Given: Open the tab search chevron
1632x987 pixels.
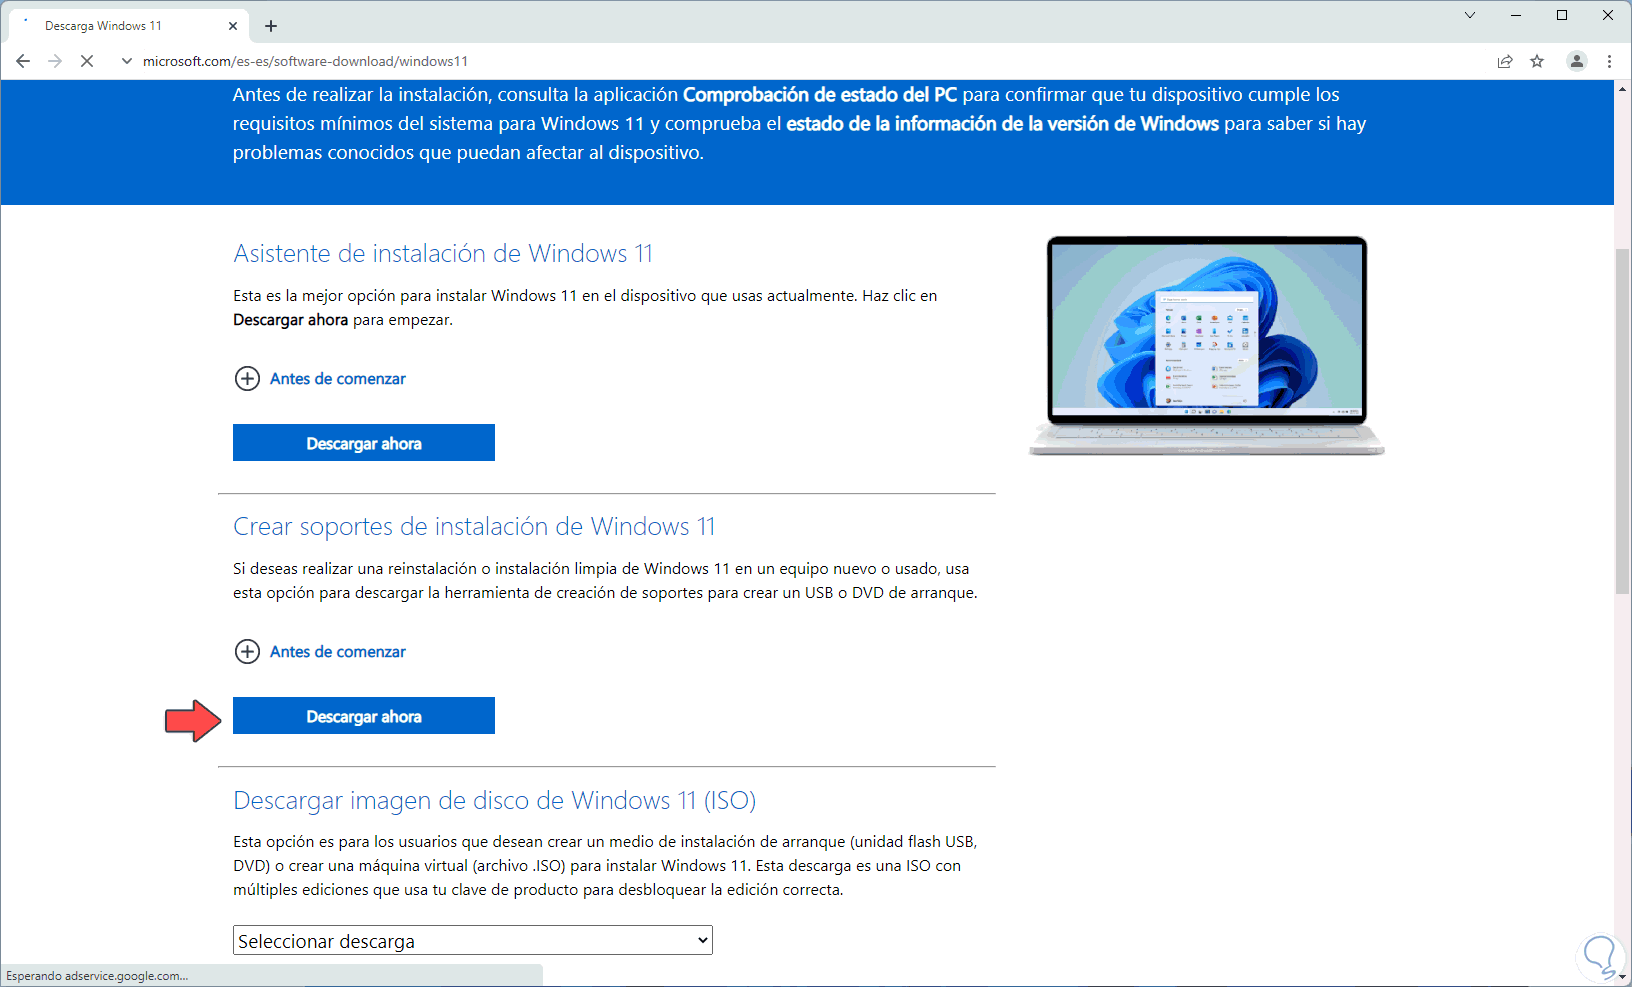Looking at the screenshot, I should point(1470,15).
